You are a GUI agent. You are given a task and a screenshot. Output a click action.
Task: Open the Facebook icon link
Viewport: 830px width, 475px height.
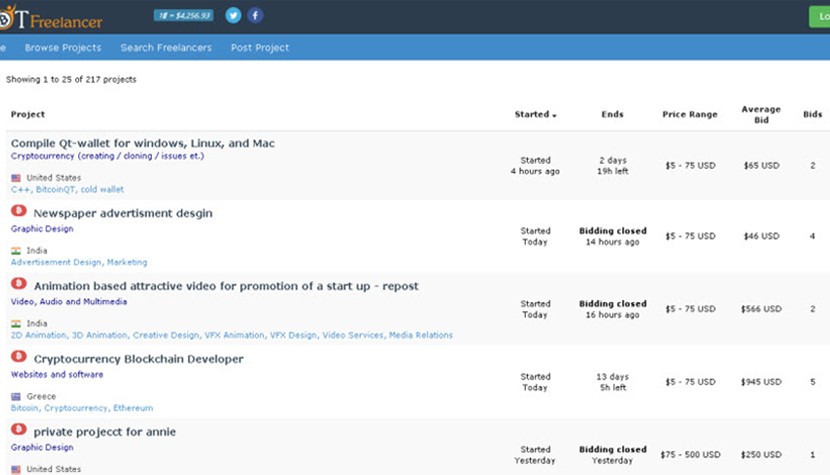coord(255,15)
